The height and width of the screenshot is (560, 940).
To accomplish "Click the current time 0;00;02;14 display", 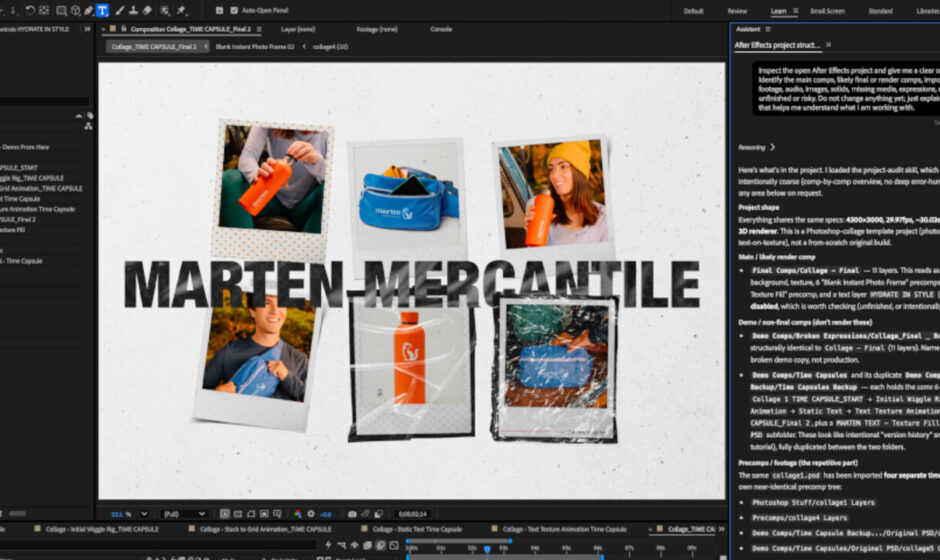I will point(412,514).
